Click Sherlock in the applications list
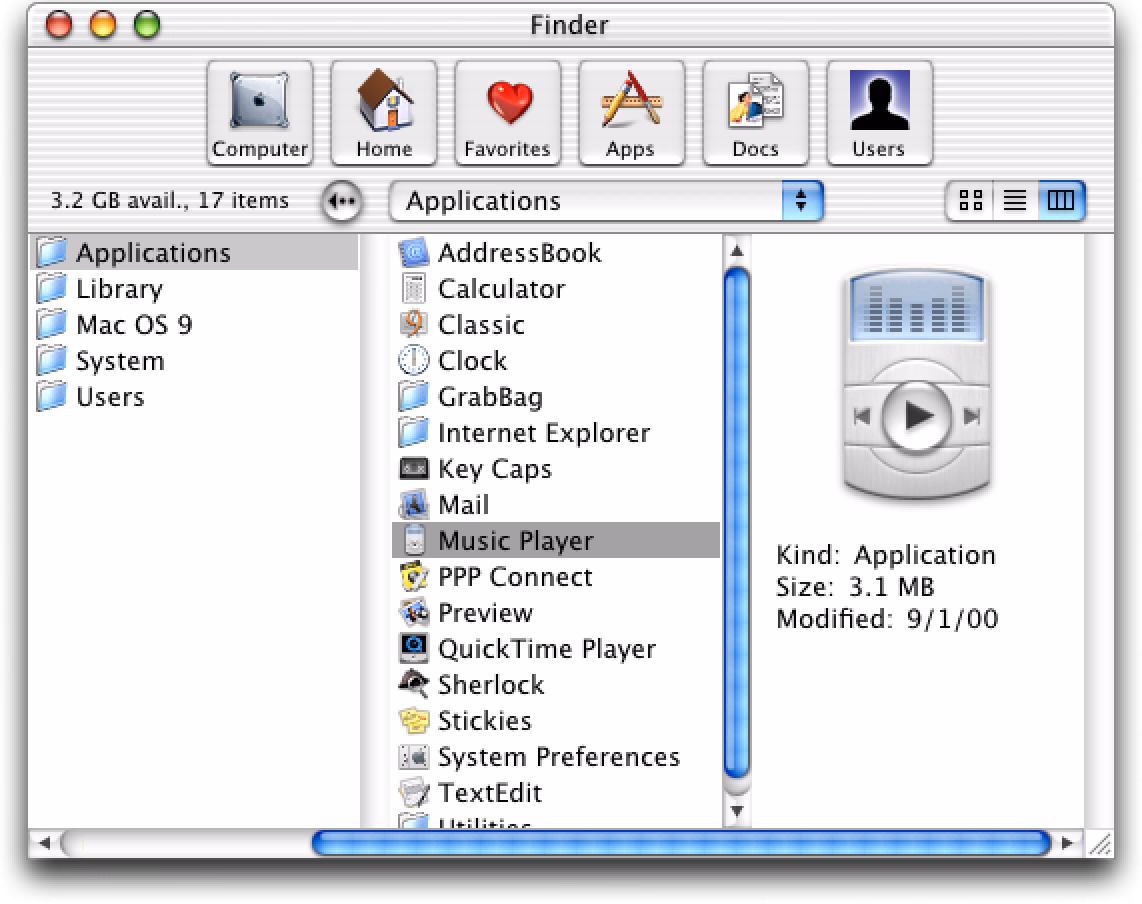This screenshot has height=904, width=1142. pos(490,685)
